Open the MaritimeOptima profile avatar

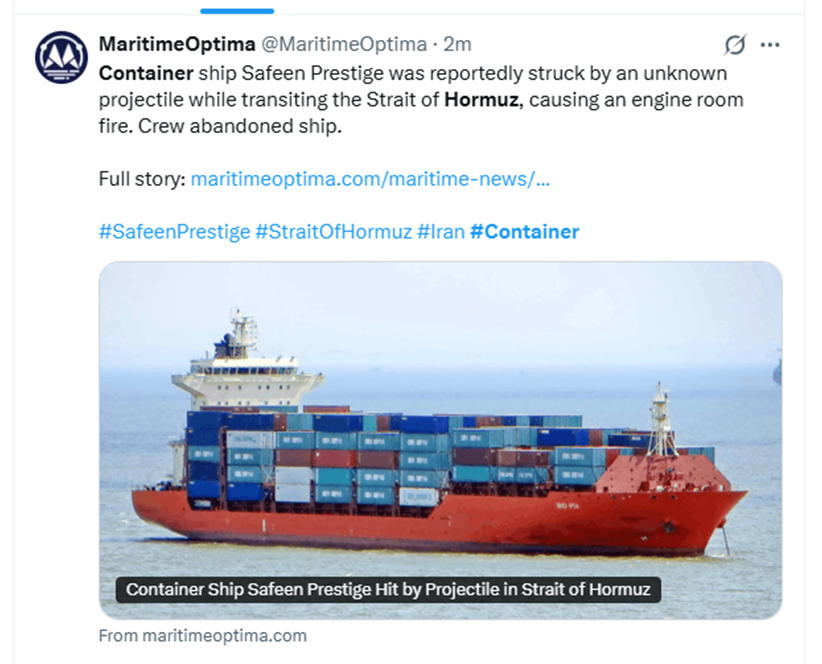tap(61, 57)
